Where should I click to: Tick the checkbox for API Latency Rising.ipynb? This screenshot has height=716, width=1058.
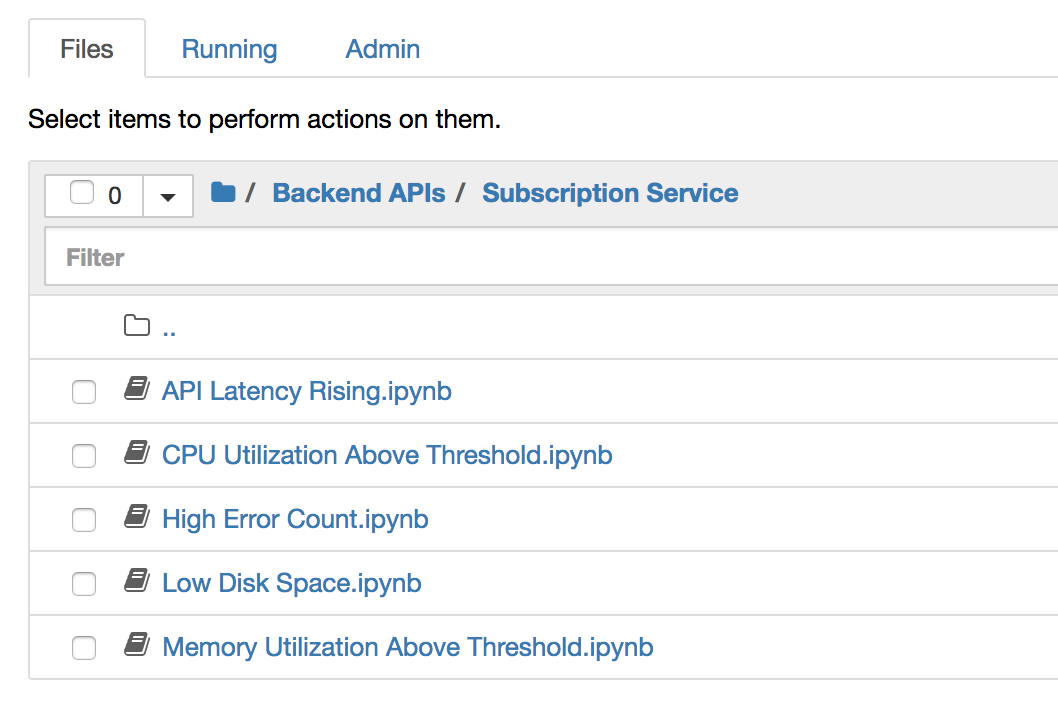tap(84, 392)
